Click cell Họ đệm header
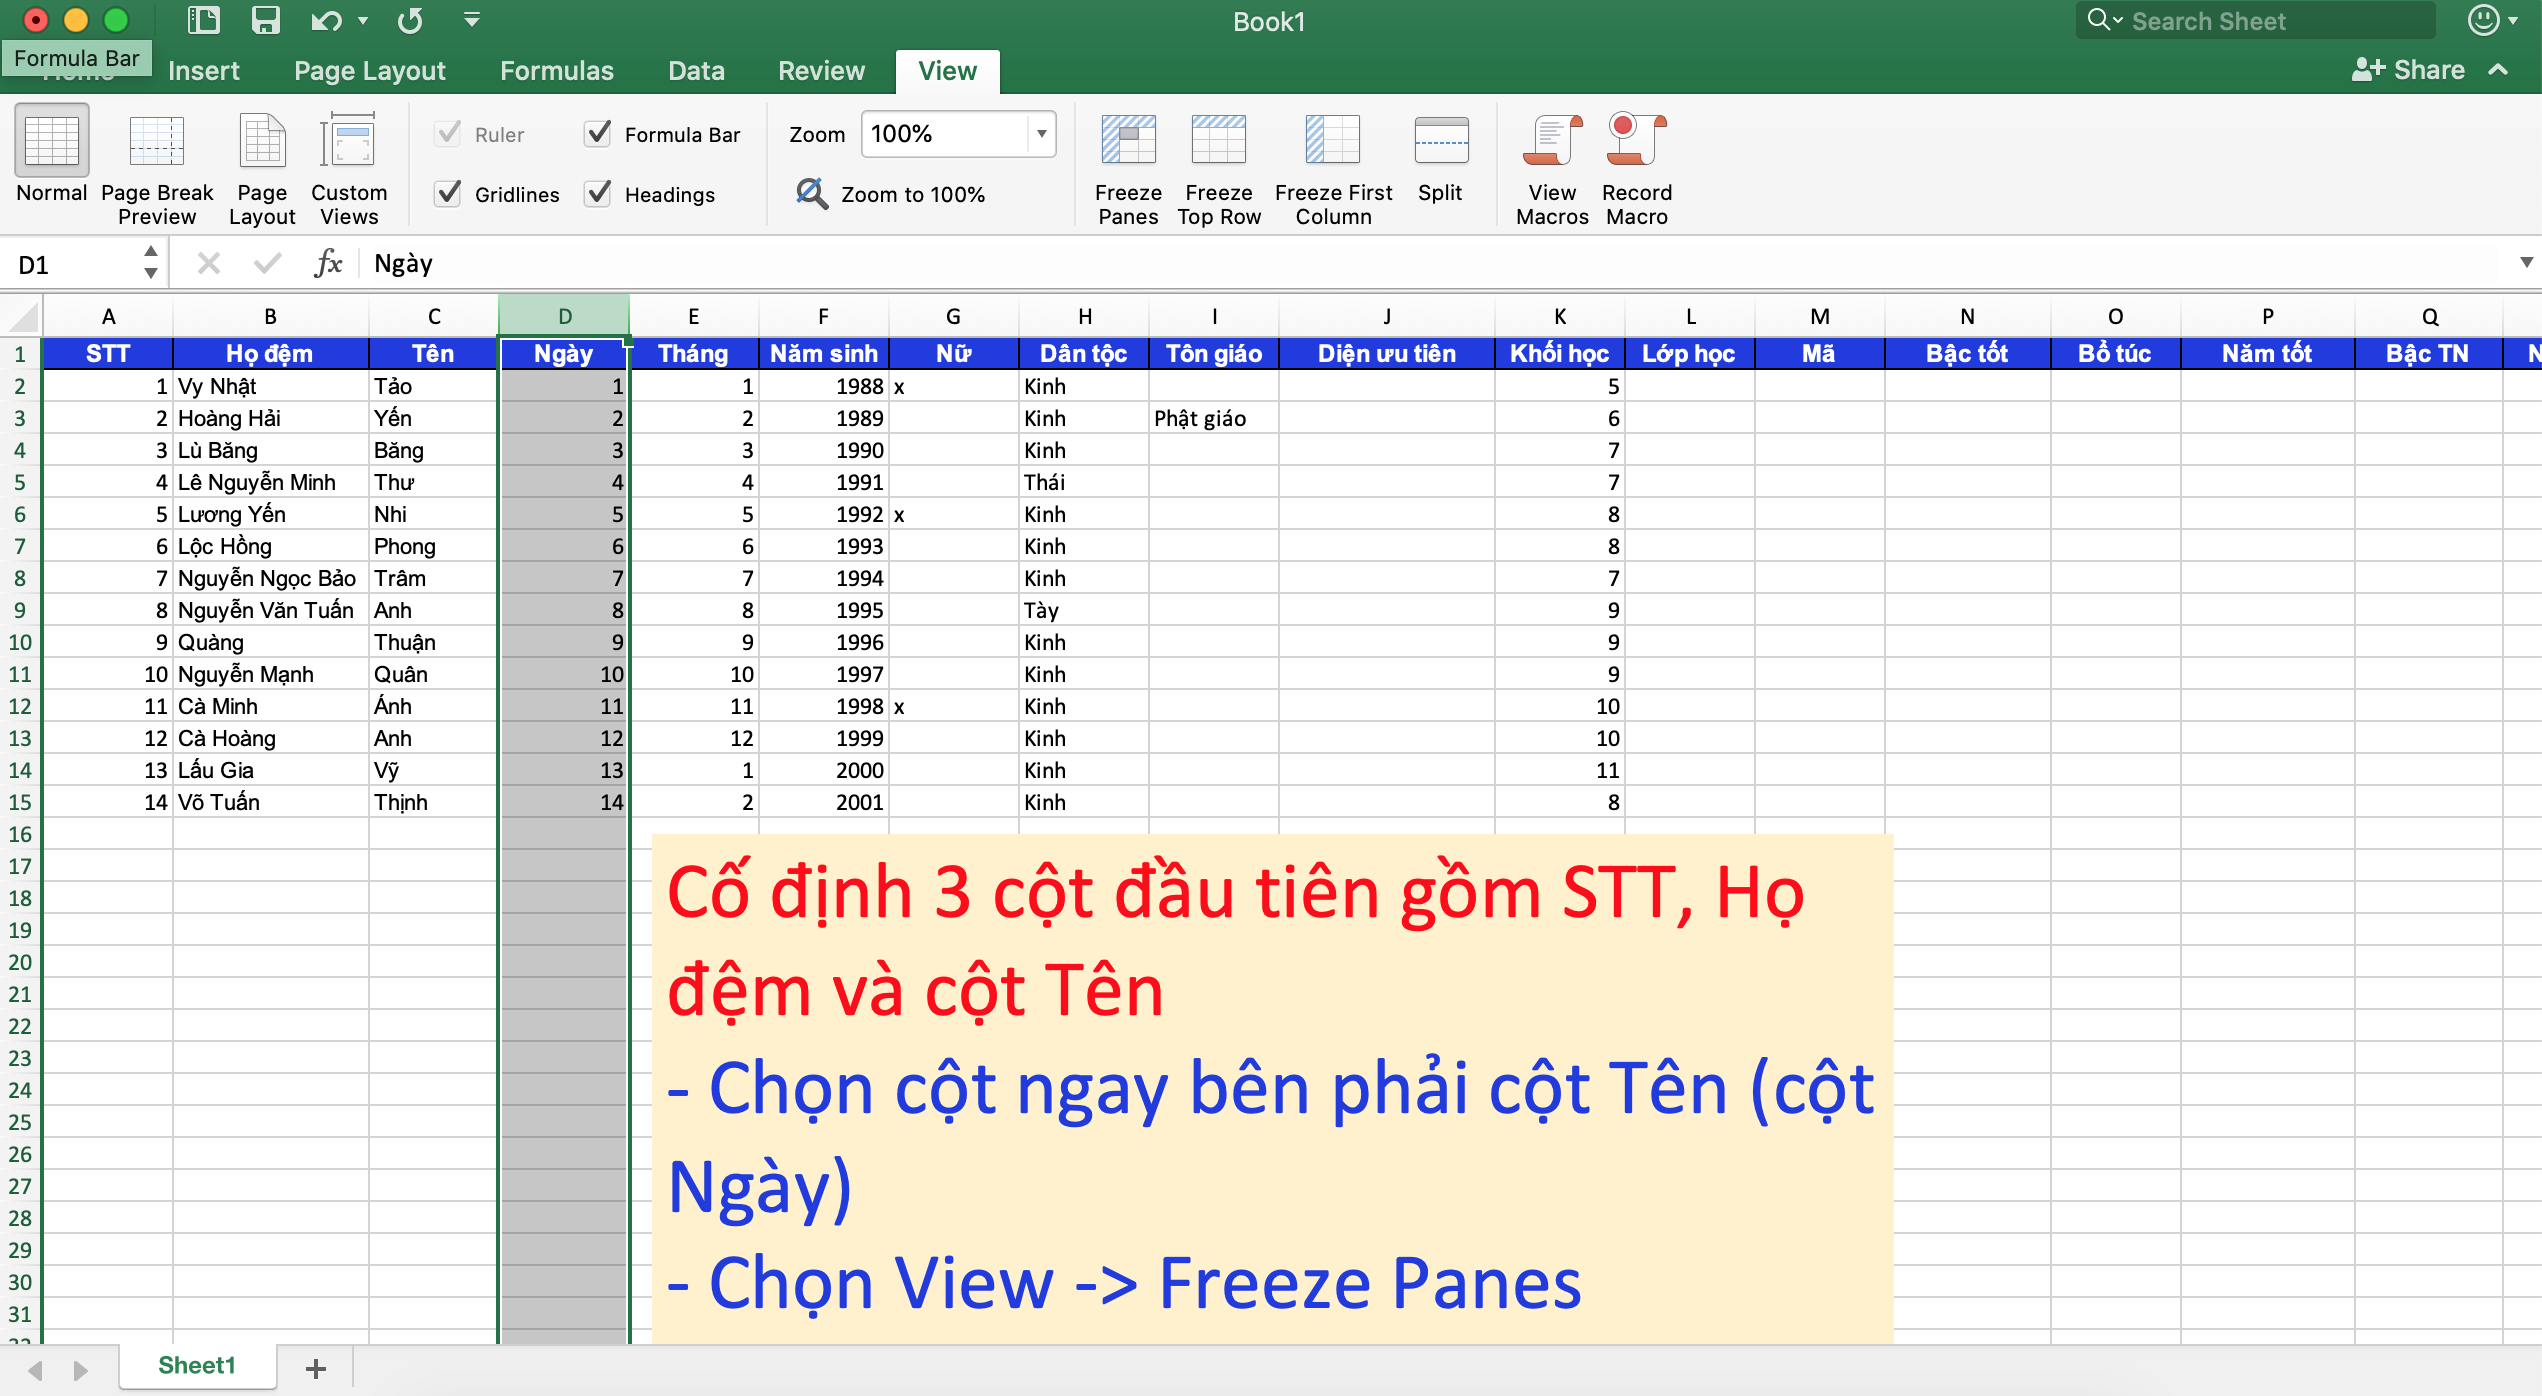Image resolution: width=2542 pixels, height=1396 pixels. coord(270,353)
